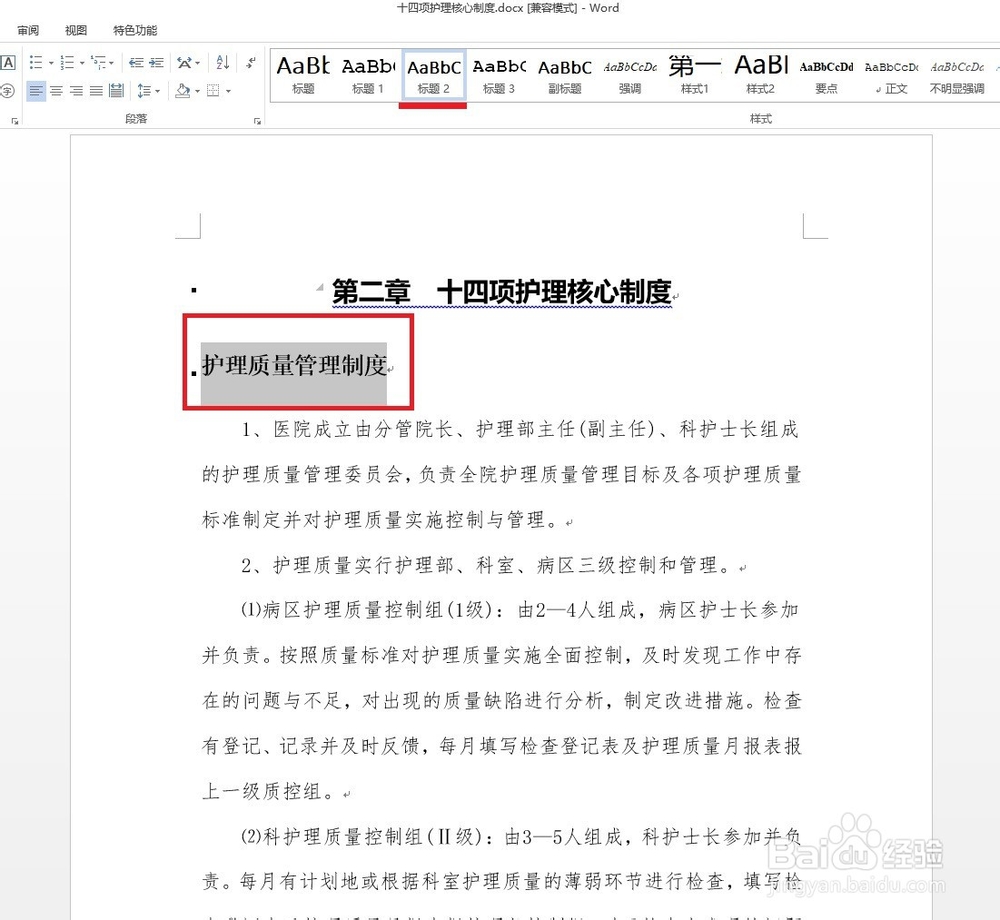Click character border A icon
The image size is (1000, 920).
coord(8,62)
